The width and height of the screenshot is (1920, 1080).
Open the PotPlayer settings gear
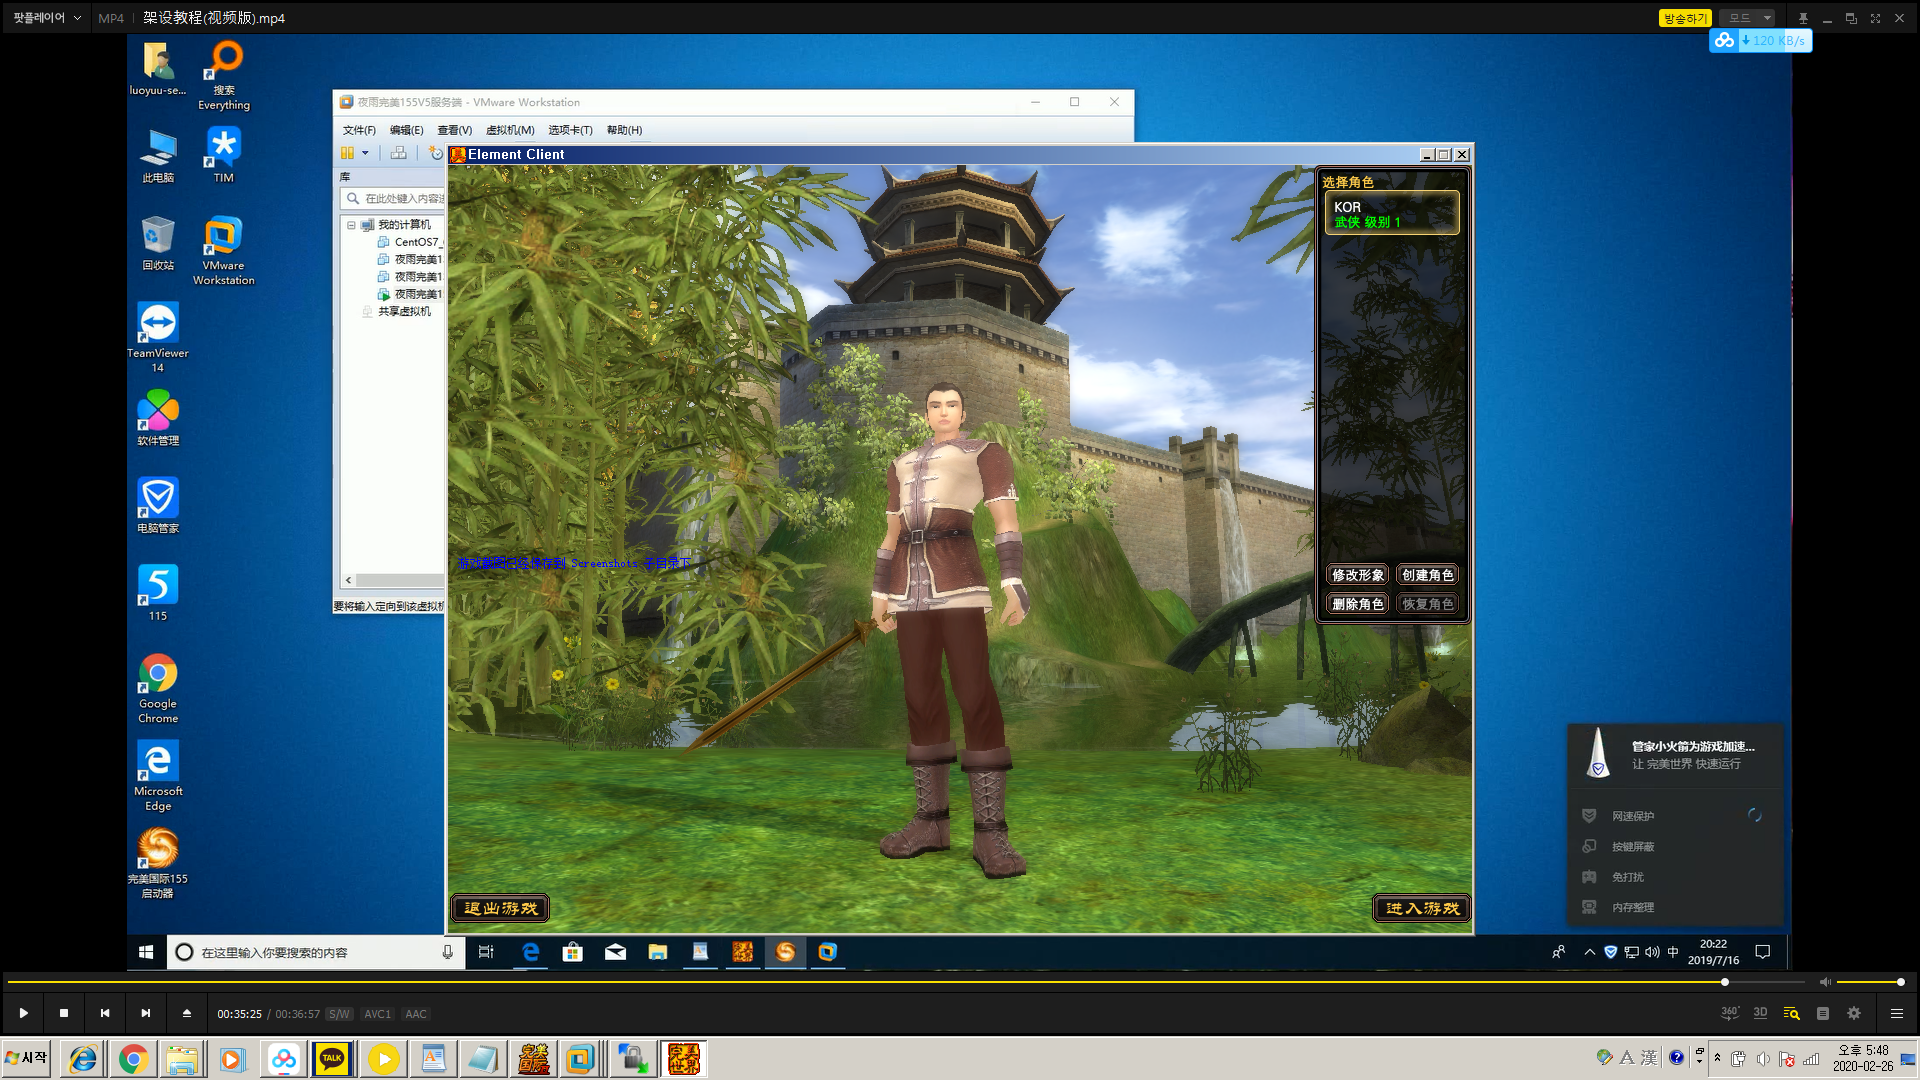(x=1854, y=1013)
